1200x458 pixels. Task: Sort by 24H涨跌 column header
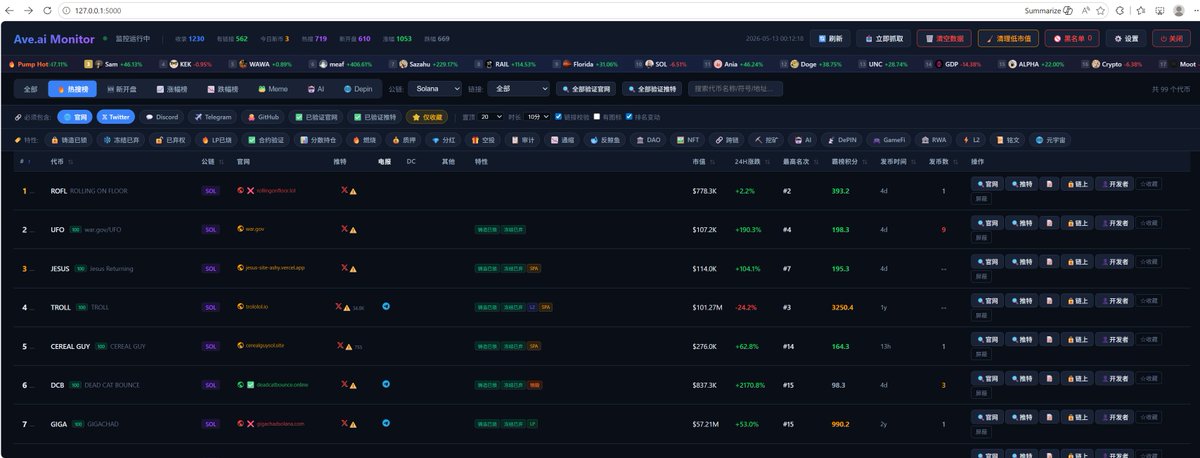(x=750, y=160)
